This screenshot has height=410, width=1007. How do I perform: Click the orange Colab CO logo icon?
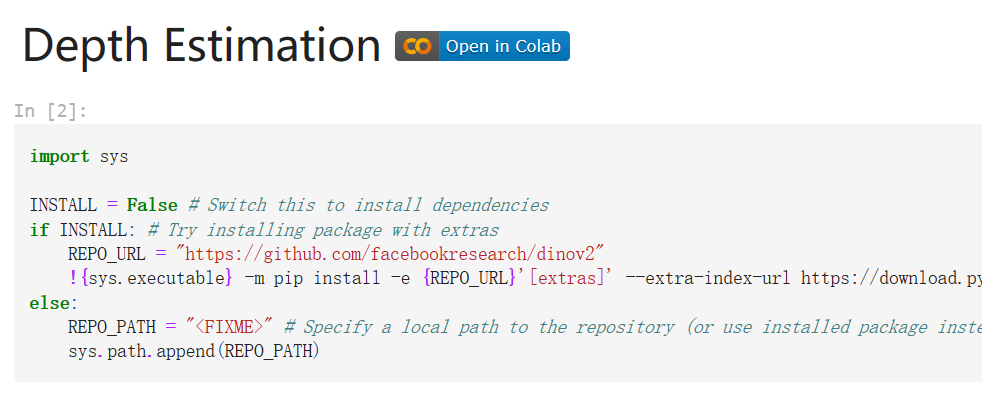click(417, 46)
